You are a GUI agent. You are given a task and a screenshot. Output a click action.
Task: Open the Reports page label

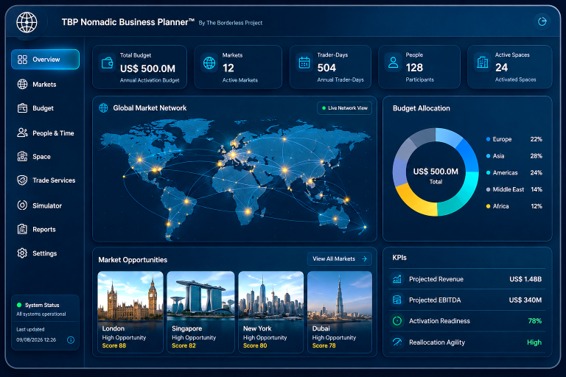click(44, 230)
